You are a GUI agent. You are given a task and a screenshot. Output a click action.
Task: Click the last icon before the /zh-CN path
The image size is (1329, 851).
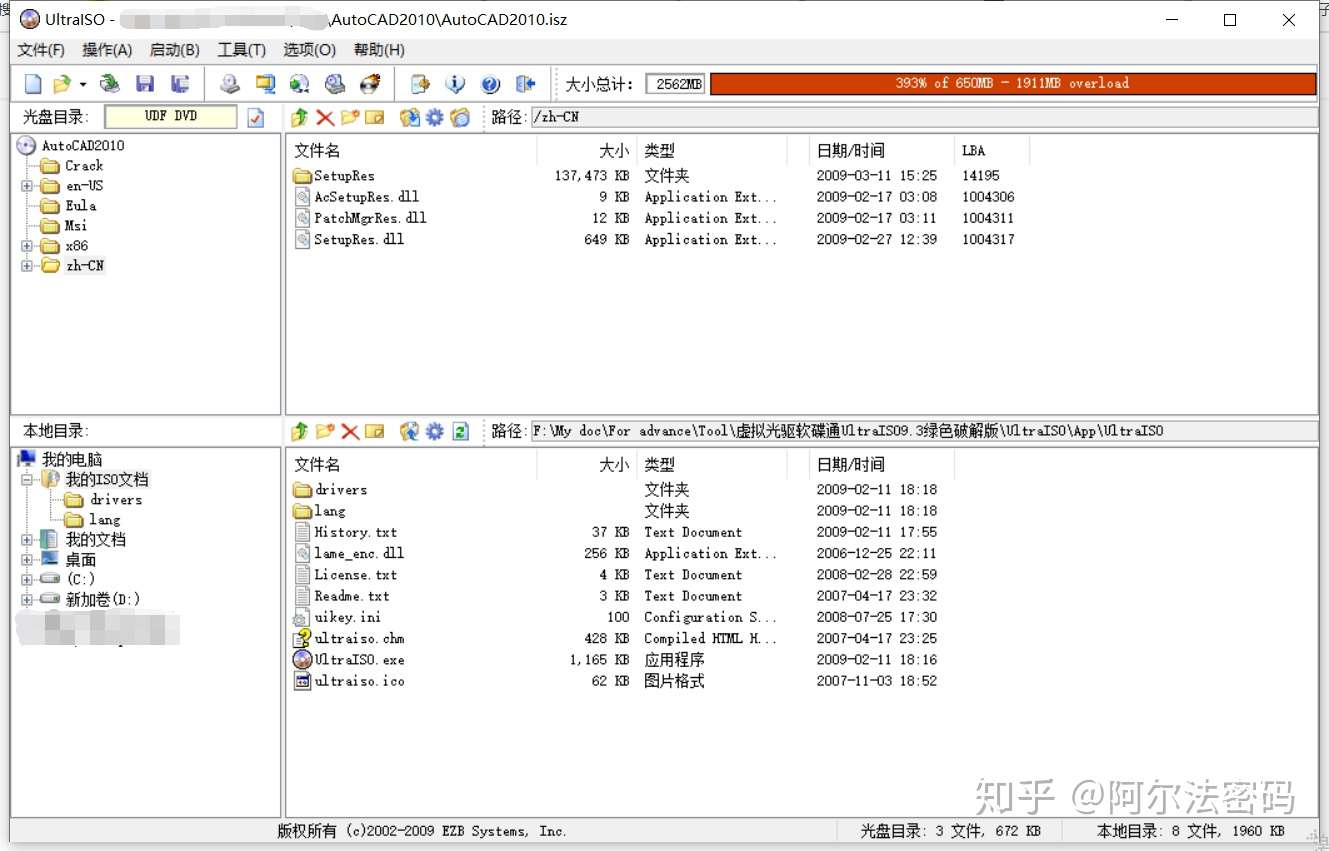point(460,118)
